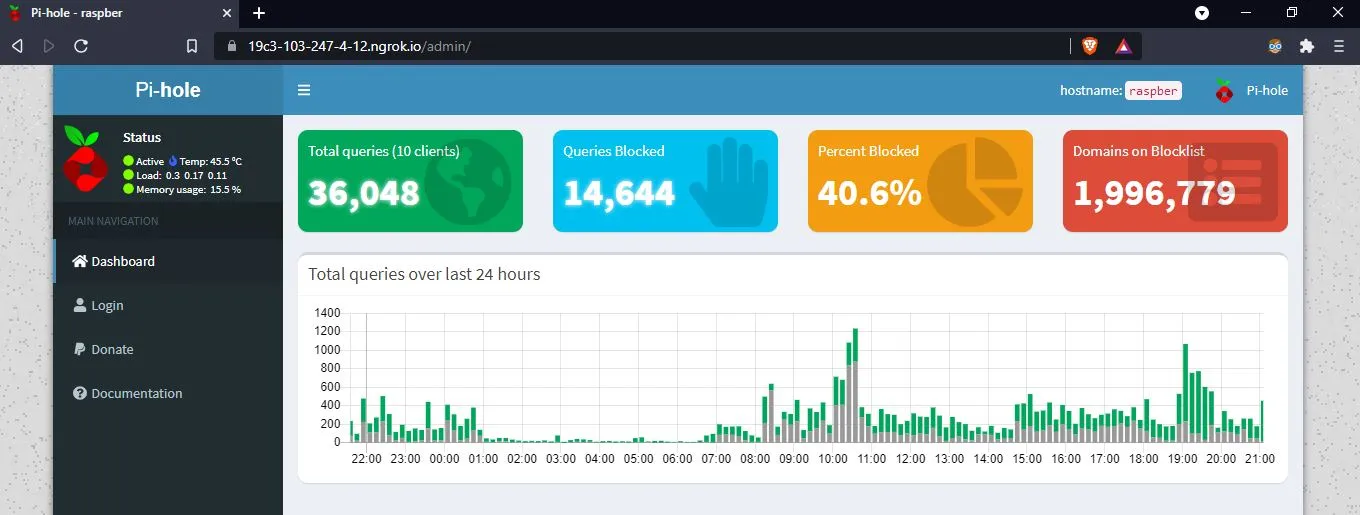This screenshot has width=1360, height=515.
Task: Click the Total queries green card
Action: pos(410,181)
